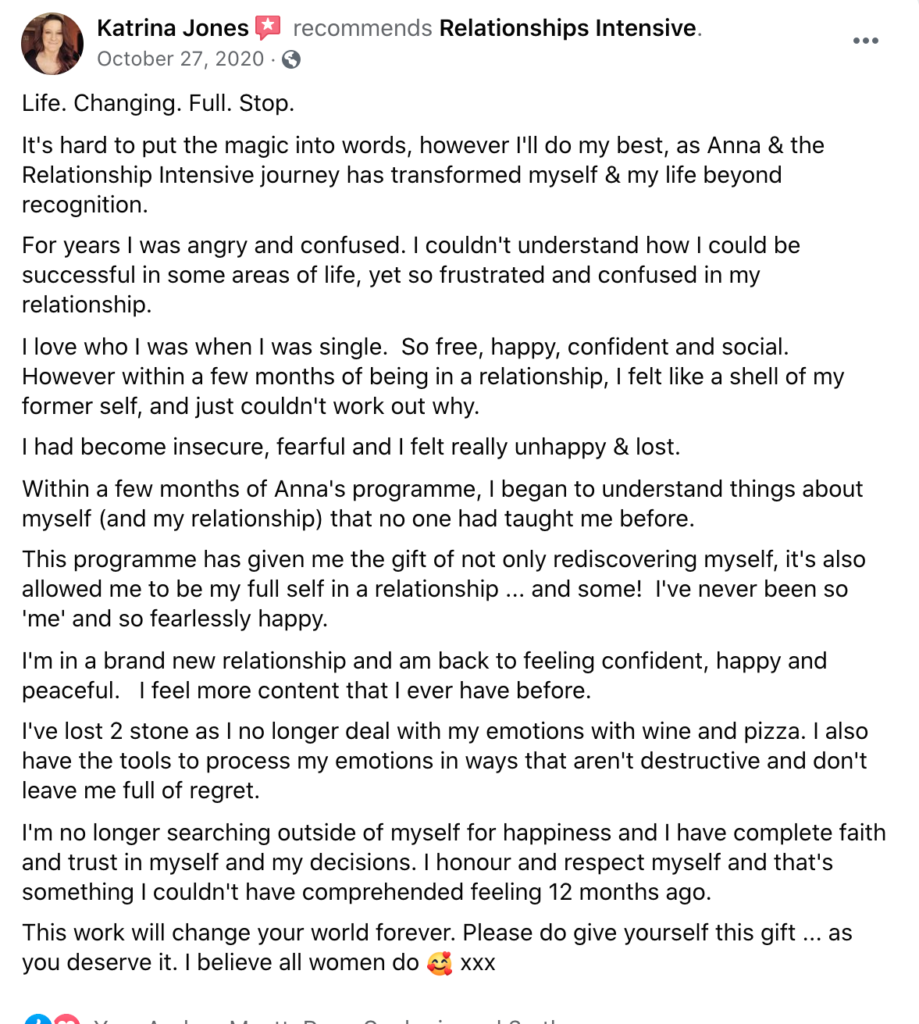919x1024 pixels.
Task: Click paragraph starting 'Within a few months of Anna's'
Action: (x=442, y=504)
